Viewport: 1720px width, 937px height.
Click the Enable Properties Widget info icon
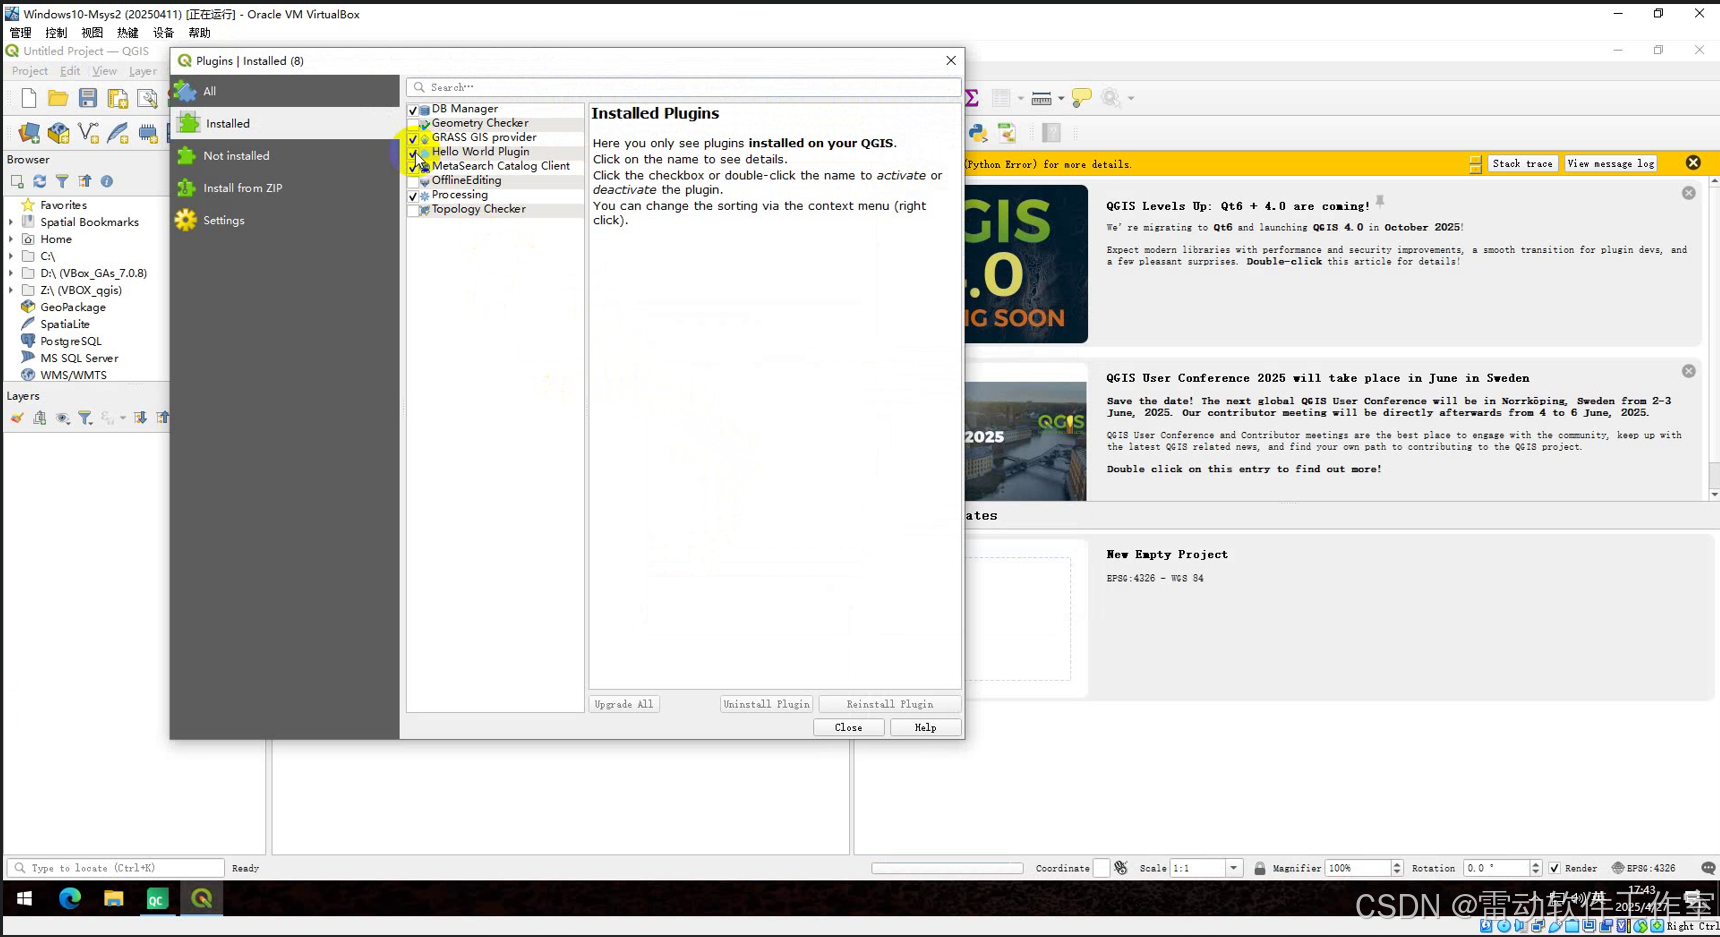pyautogui.click(x=107, y=181)
